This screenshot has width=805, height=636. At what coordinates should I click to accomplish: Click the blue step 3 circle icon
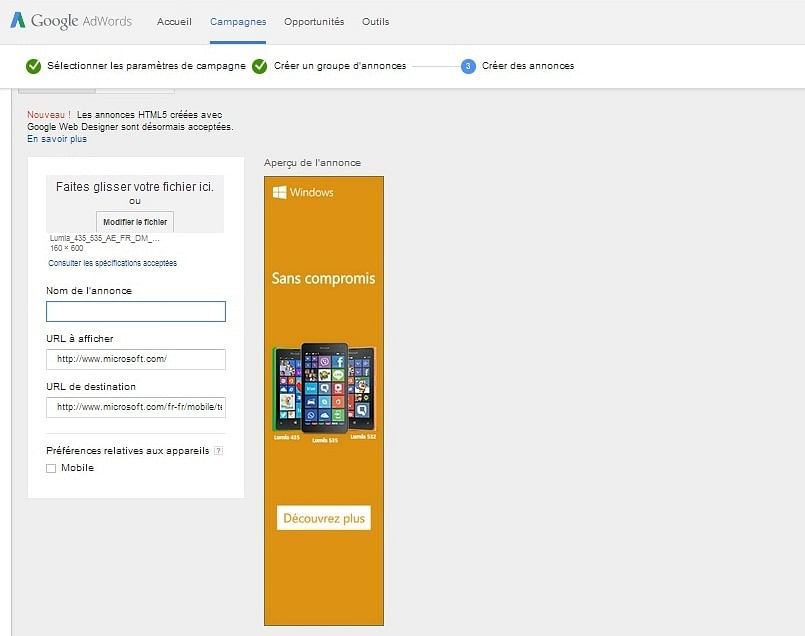[x=468, y=66]
